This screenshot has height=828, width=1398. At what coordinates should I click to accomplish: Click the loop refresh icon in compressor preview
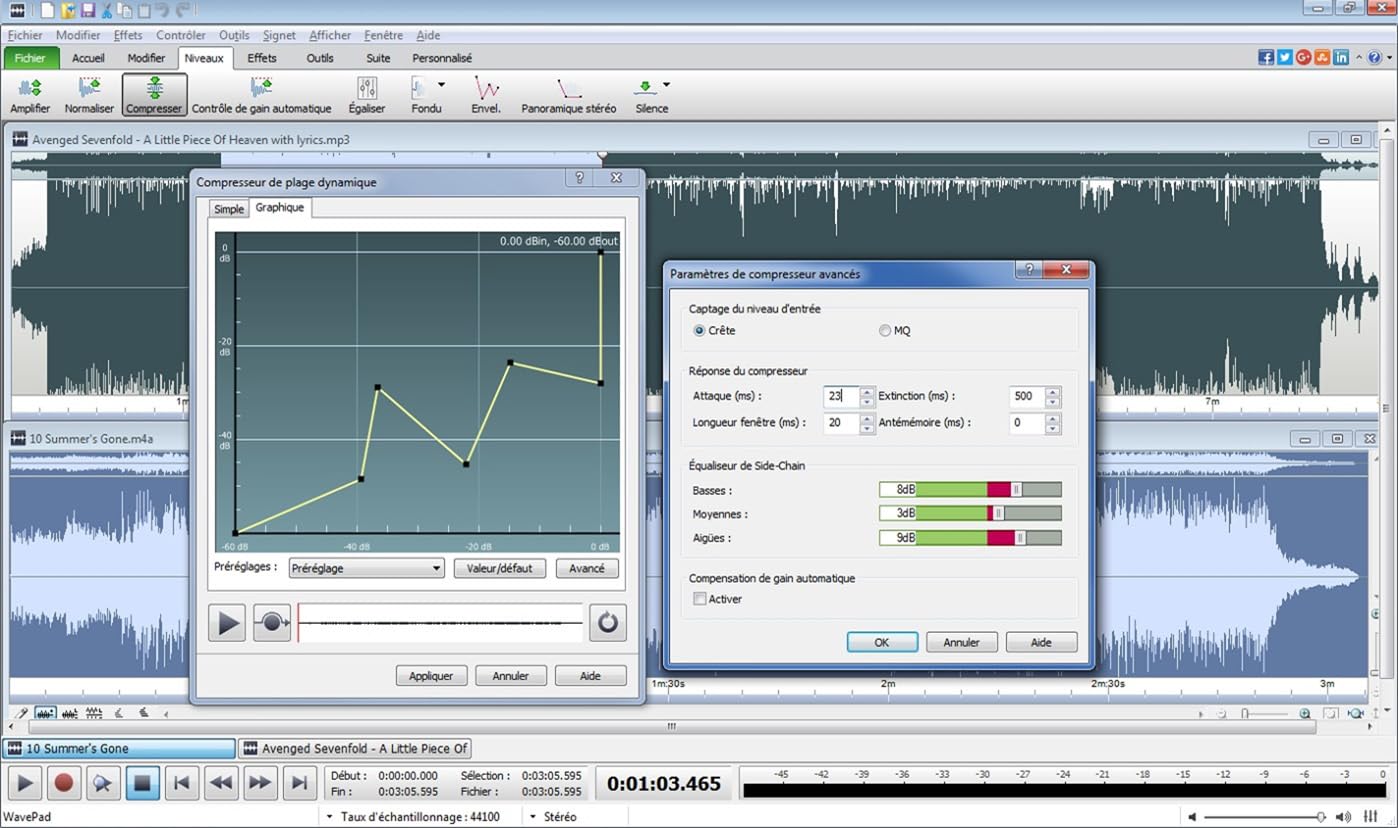(607, 623)
